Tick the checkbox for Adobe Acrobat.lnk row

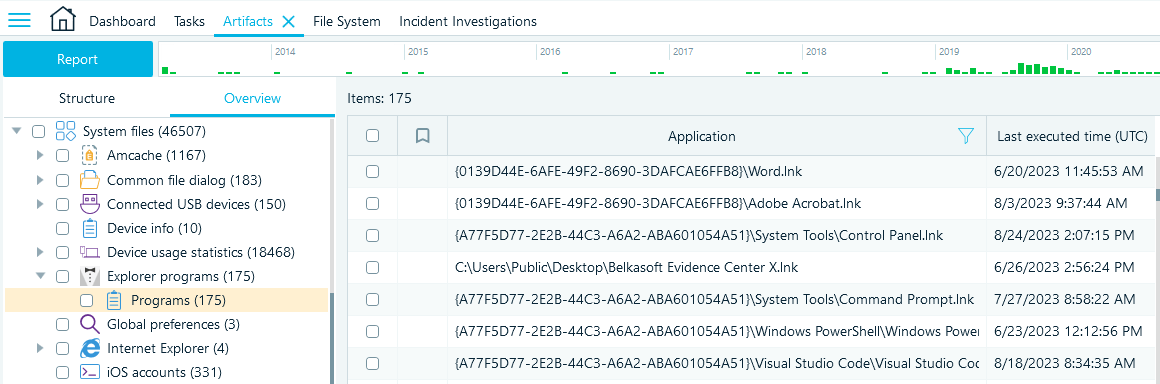372,203
